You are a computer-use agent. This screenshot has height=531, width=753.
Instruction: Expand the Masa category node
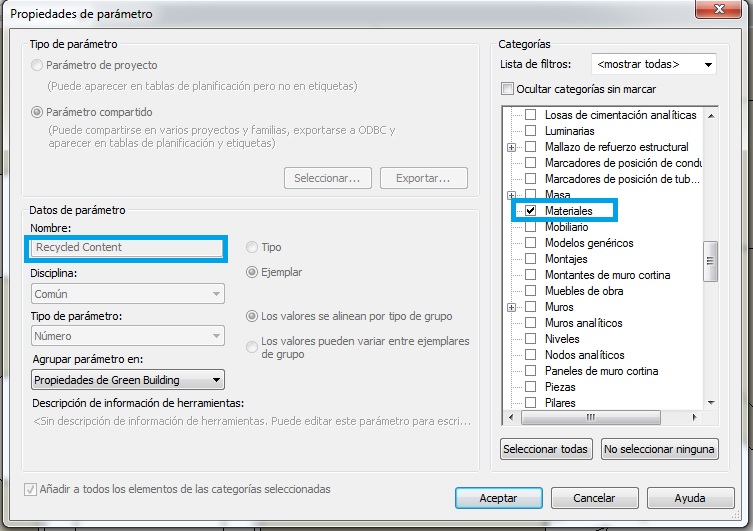[x=512, y=195]
